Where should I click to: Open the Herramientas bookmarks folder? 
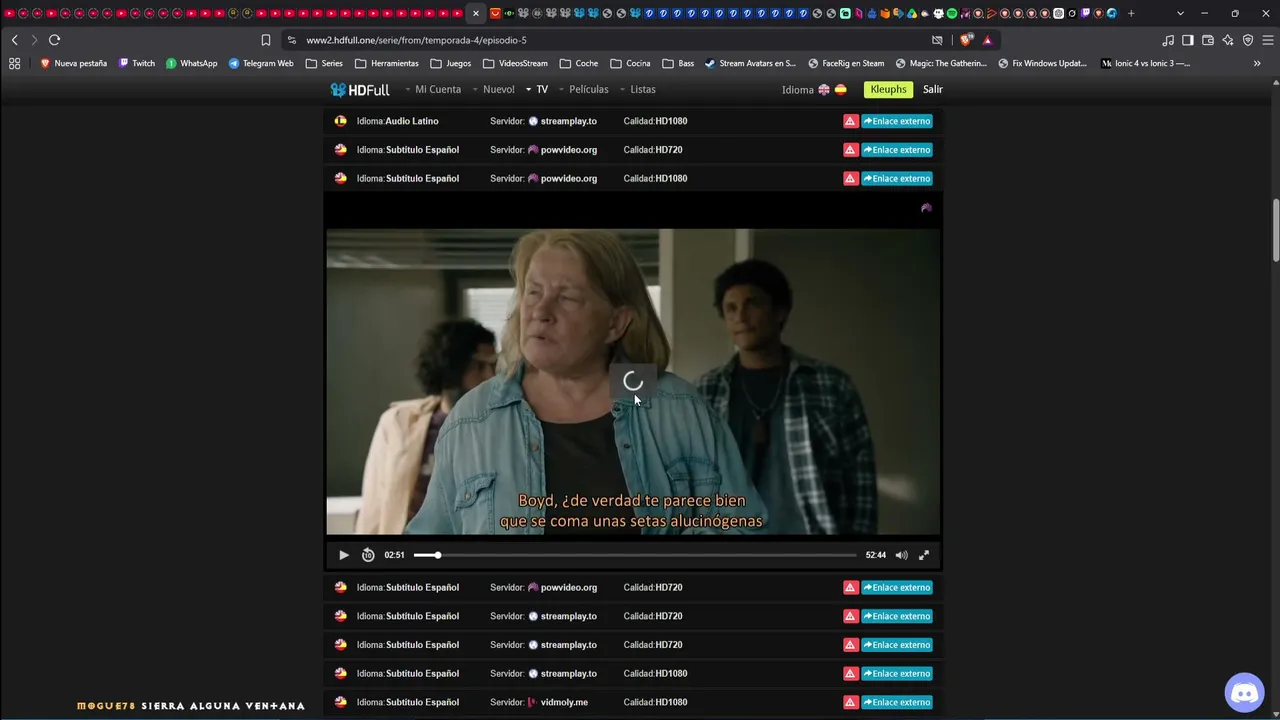(x=387, y=63)
